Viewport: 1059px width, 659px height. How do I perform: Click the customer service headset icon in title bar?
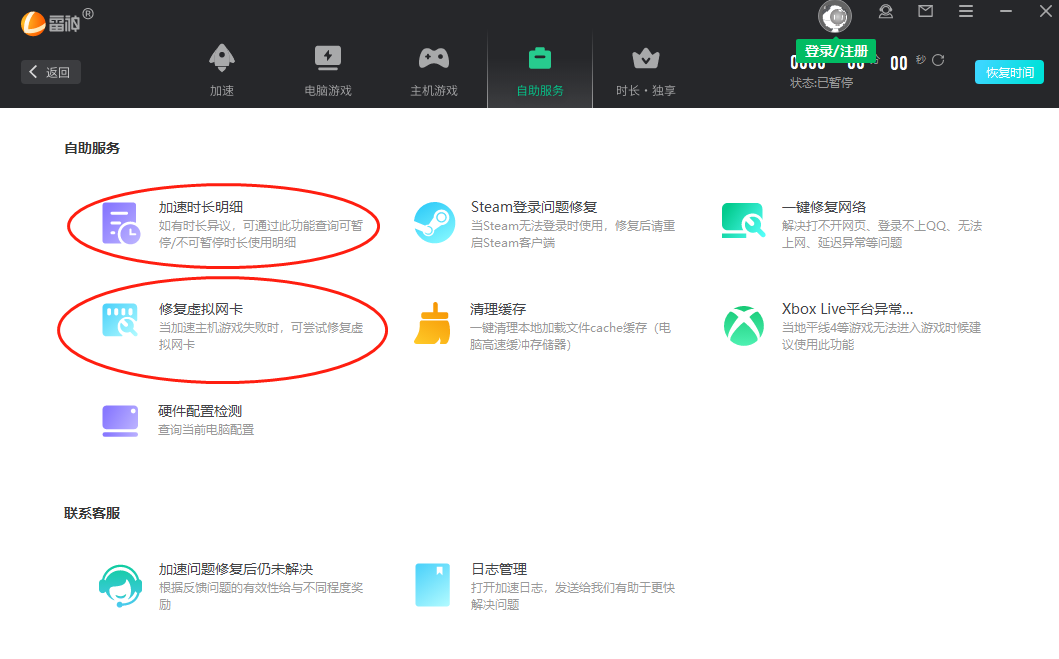885,12
